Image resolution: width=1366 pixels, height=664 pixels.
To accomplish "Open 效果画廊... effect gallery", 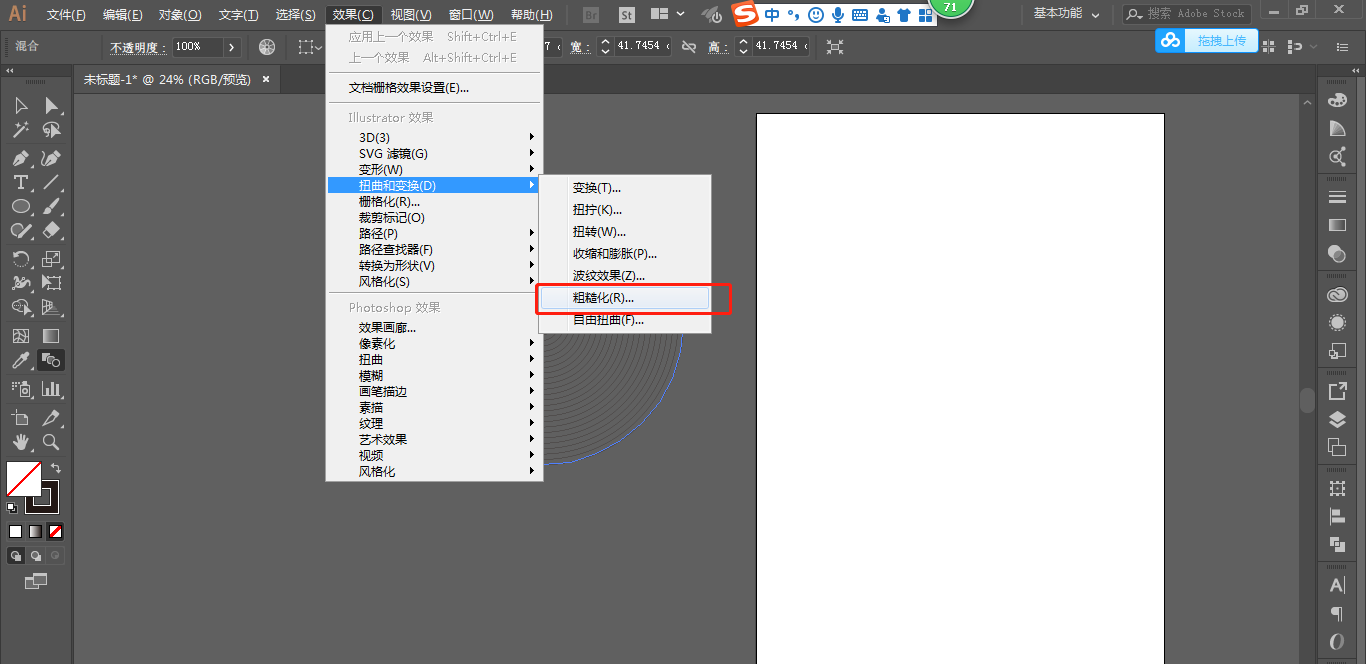I will (434, 327).
